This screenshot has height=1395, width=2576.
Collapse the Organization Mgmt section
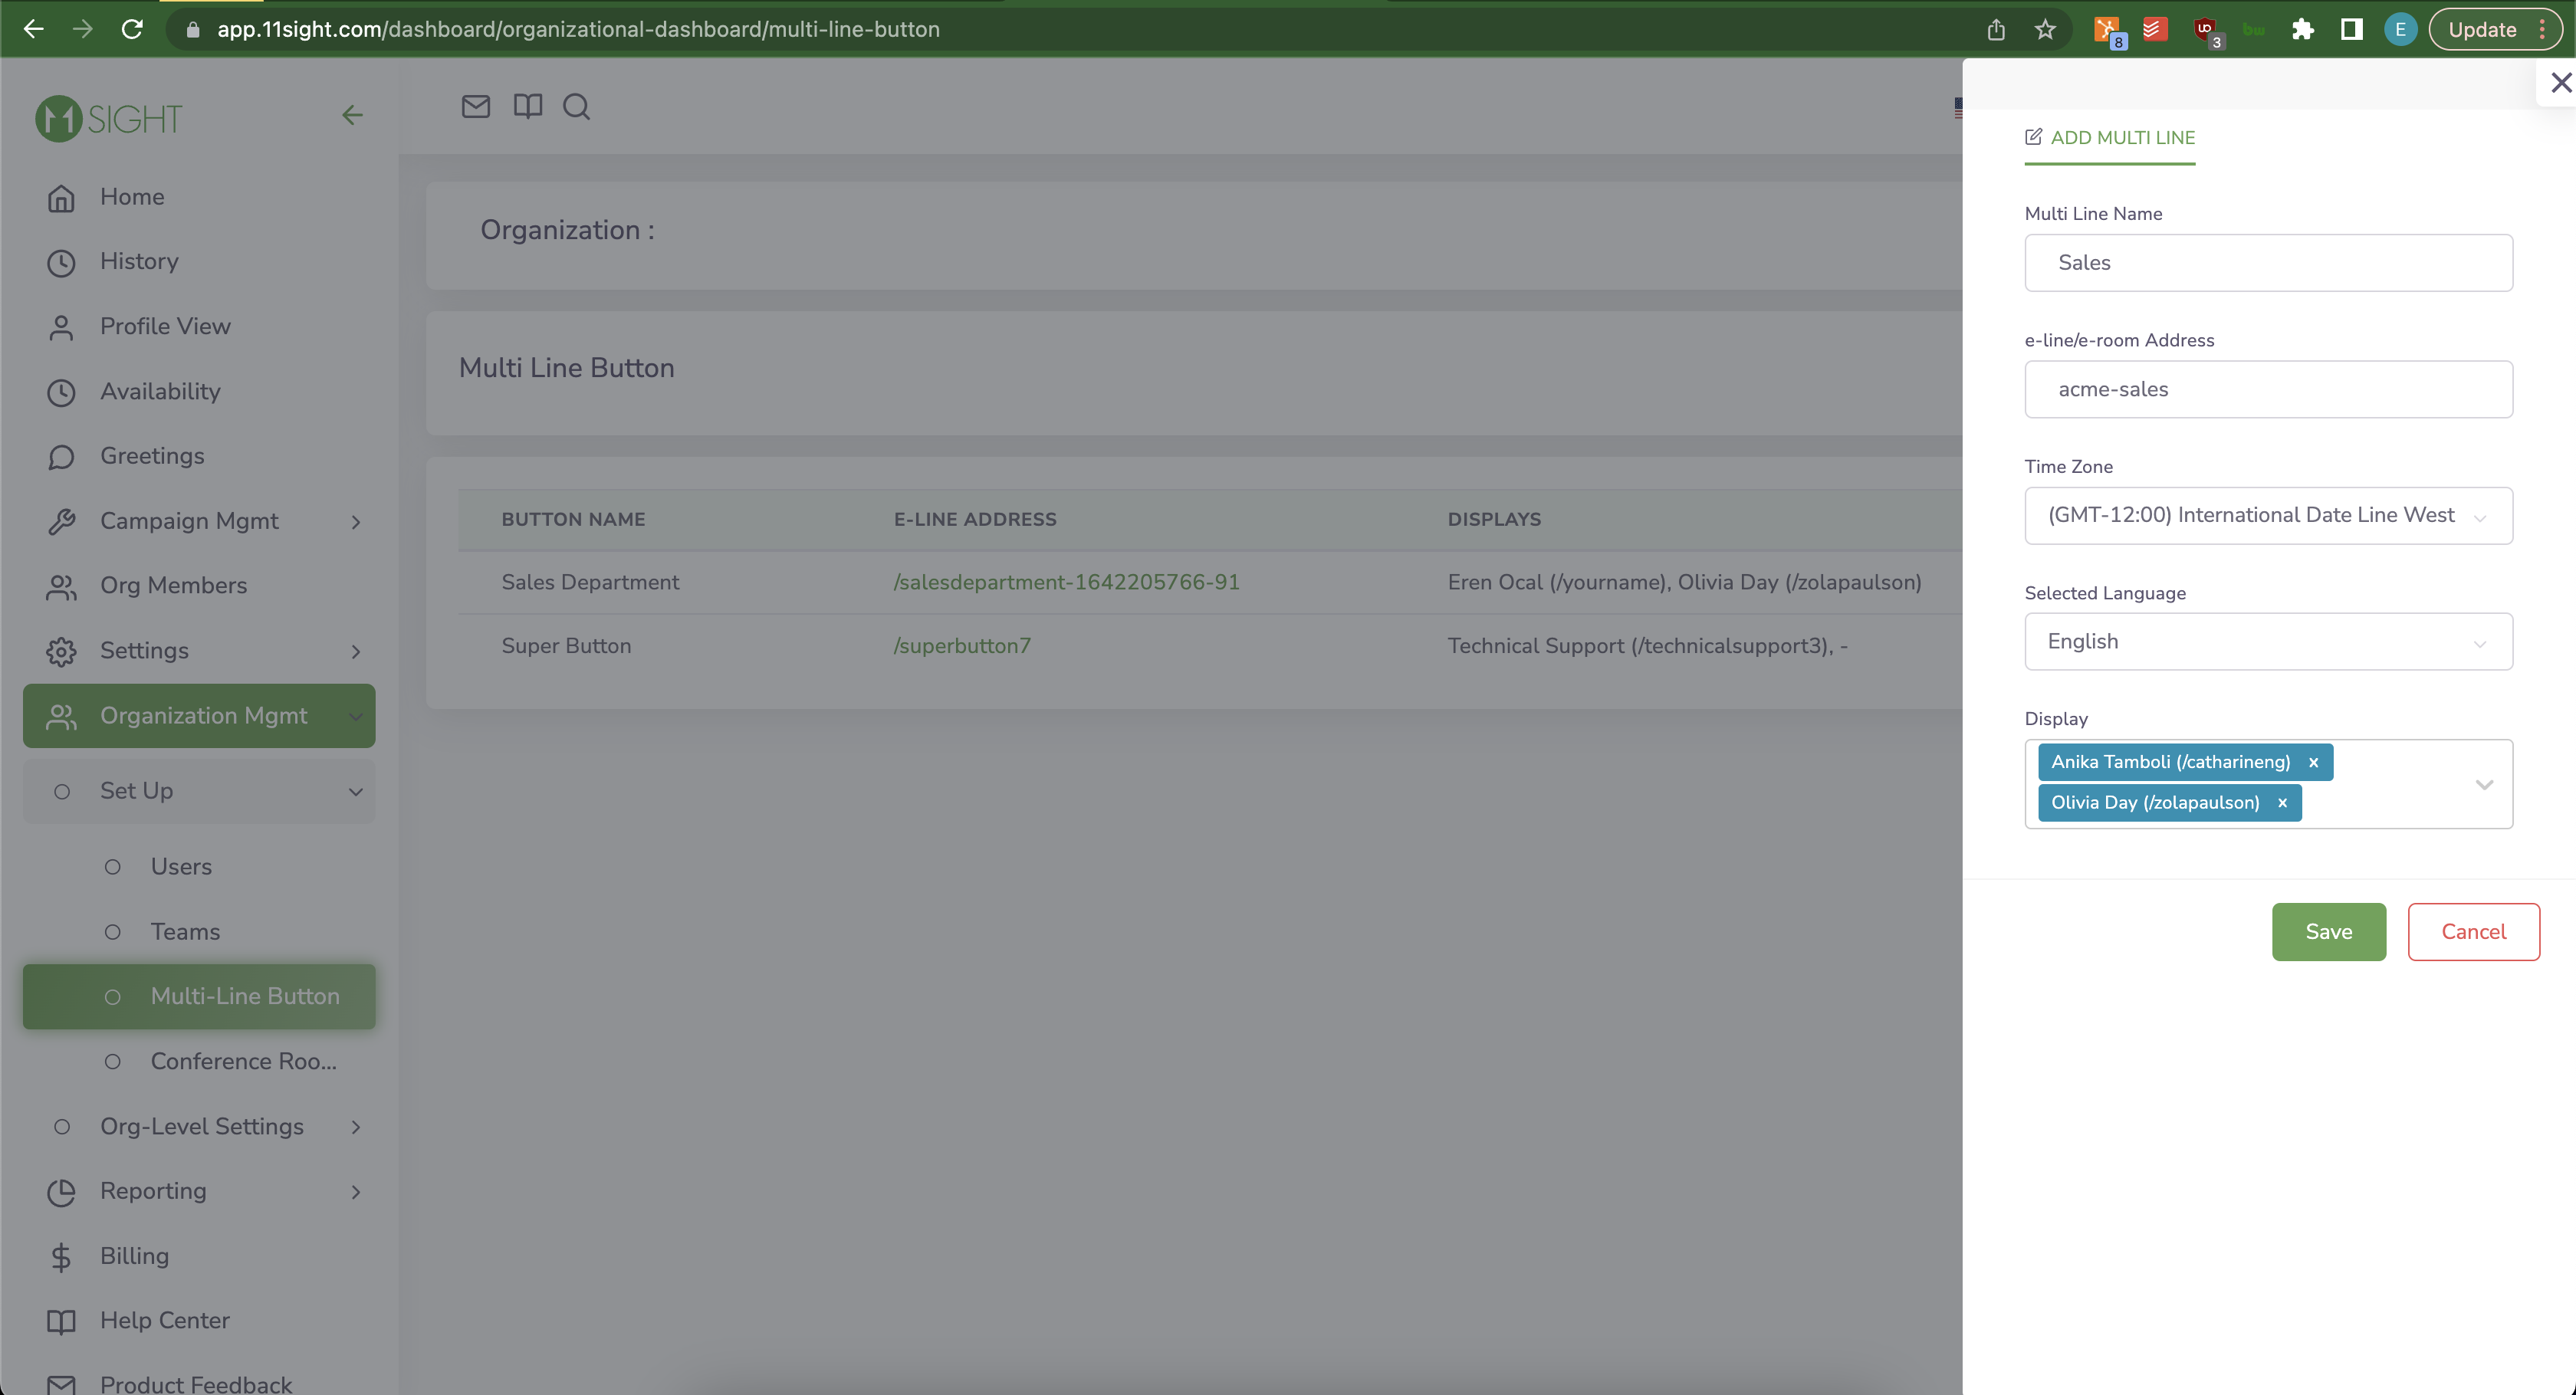(356, 716)
